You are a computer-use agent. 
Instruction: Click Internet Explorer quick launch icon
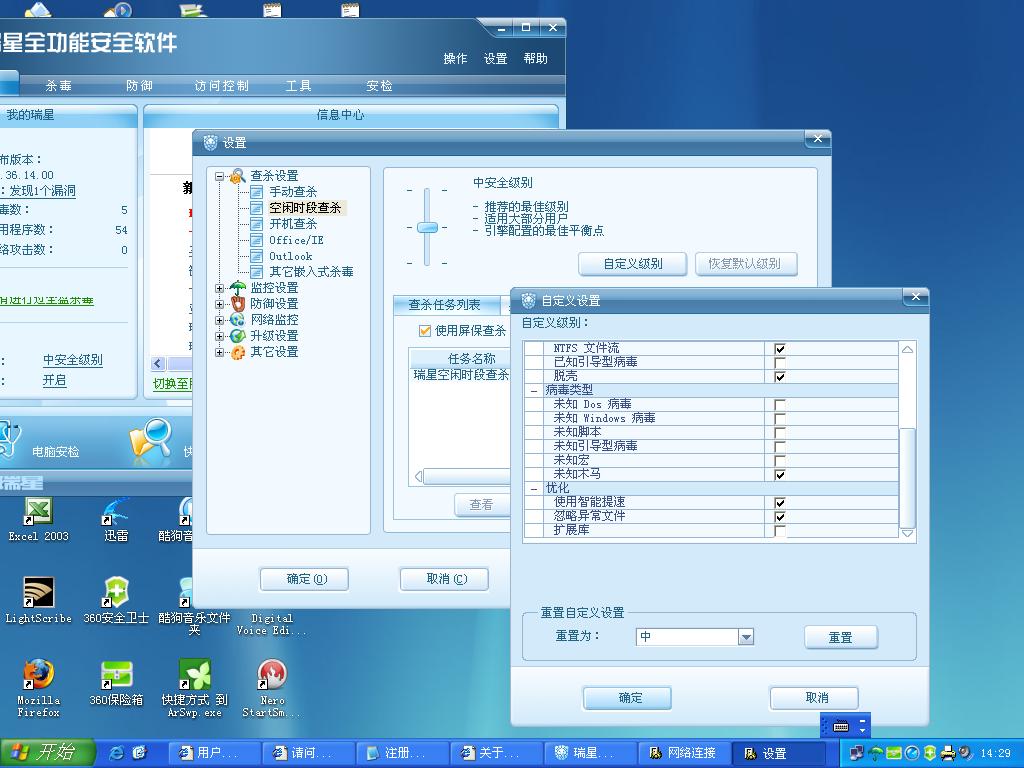117,753
